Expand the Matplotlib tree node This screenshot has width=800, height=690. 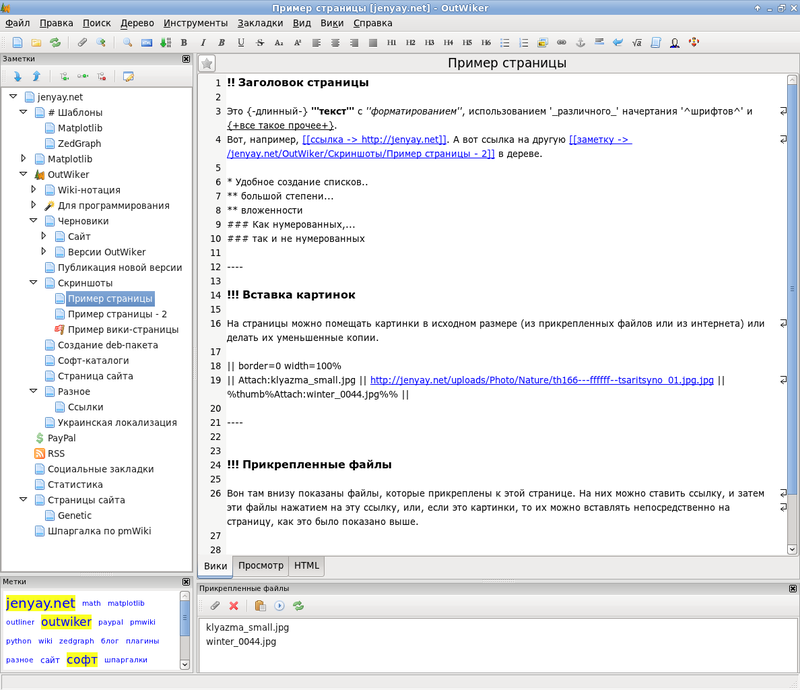25,158
